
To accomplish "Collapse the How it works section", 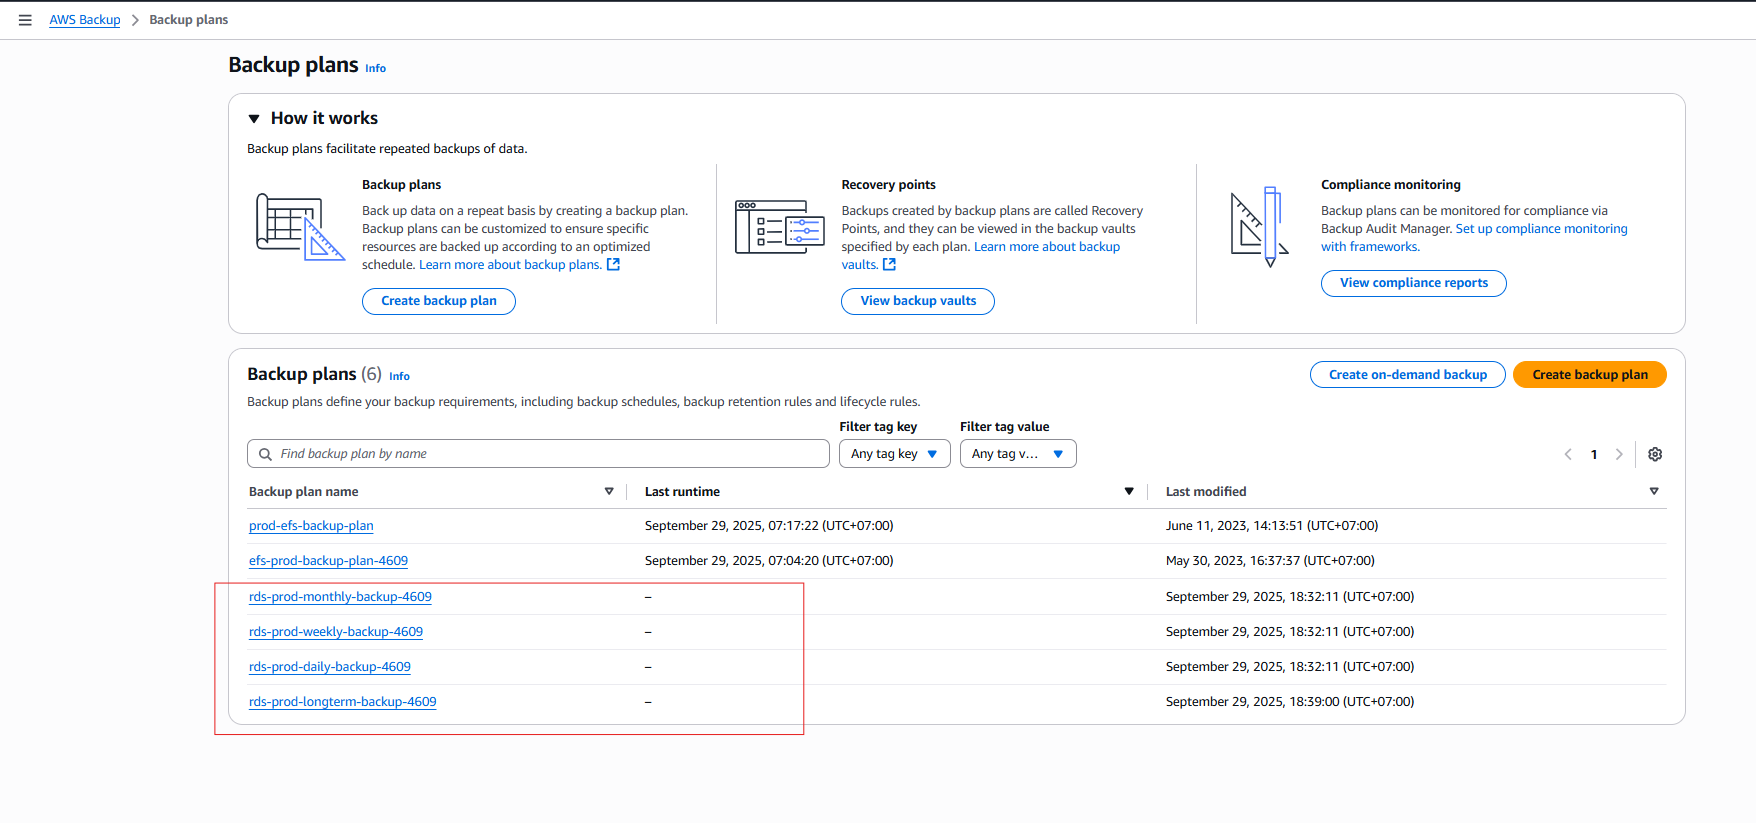I will pyautogui.click(x=254, y=119).
